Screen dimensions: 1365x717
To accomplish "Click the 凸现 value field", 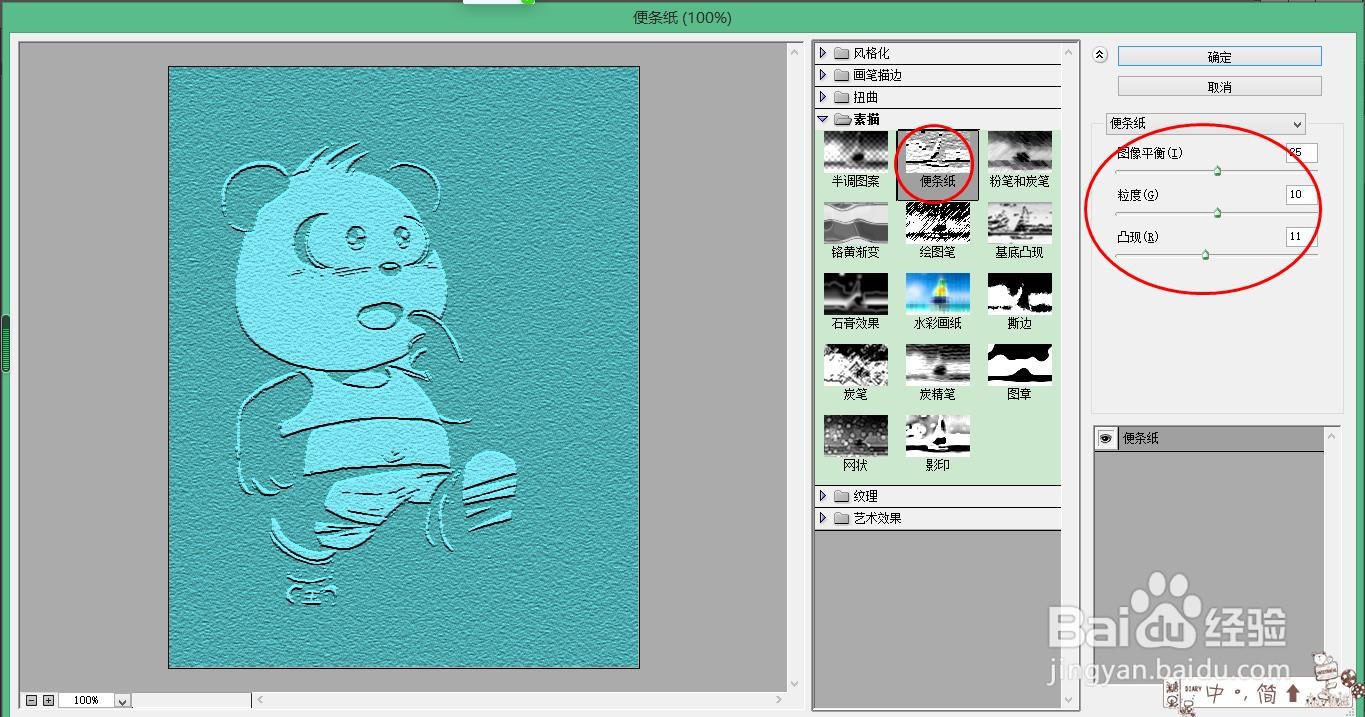I will pos(1301,237).
